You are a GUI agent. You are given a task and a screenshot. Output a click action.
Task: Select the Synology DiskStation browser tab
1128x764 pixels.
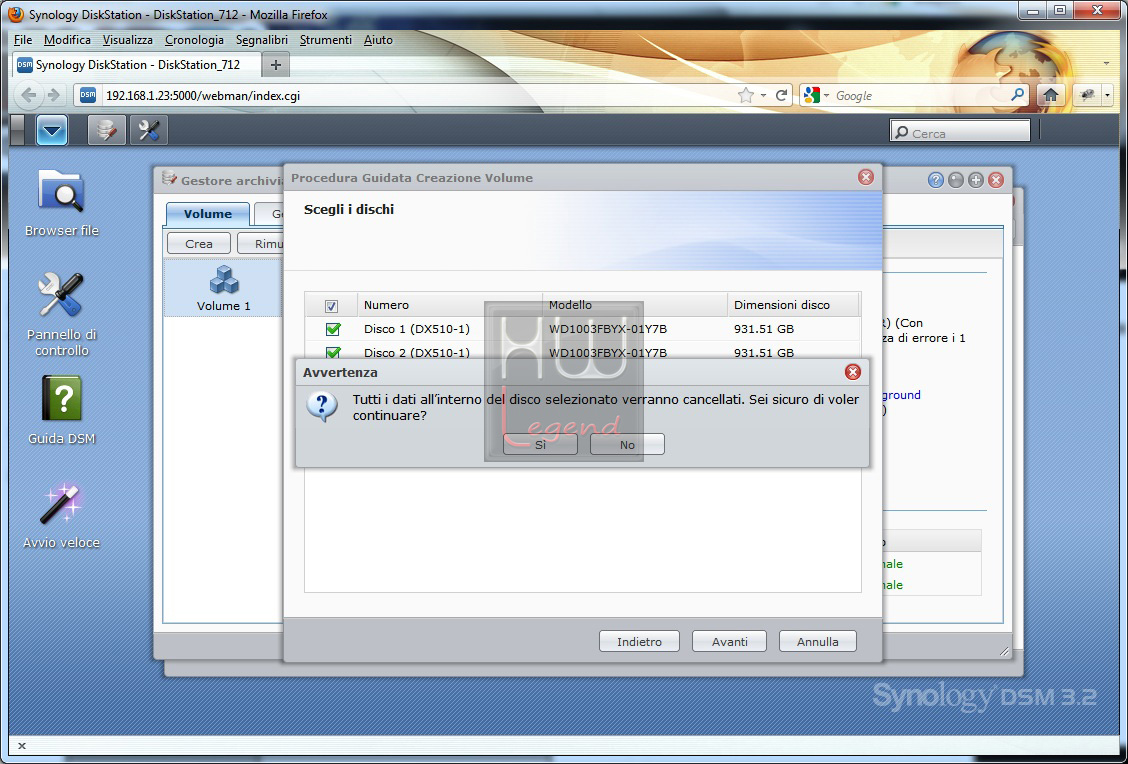[135, 65]
